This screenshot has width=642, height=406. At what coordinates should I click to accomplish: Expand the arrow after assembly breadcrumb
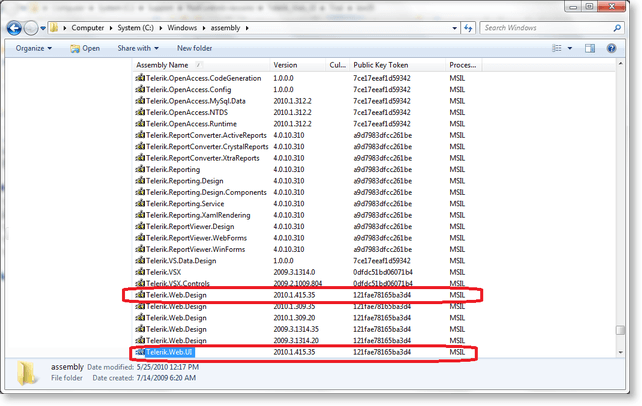[x=247, y=28]
